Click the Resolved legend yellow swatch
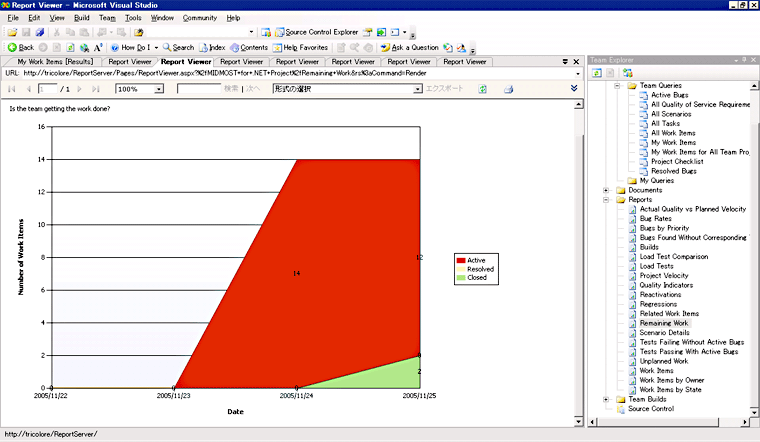 461,269
